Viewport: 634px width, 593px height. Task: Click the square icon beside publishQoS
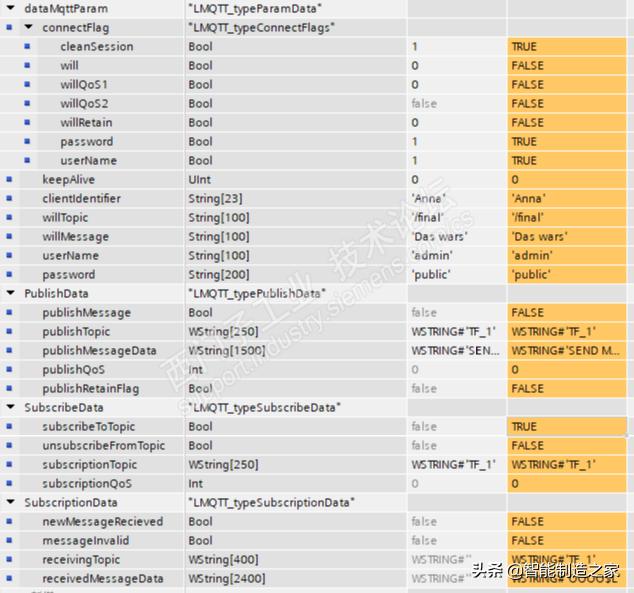click(9, 369)
